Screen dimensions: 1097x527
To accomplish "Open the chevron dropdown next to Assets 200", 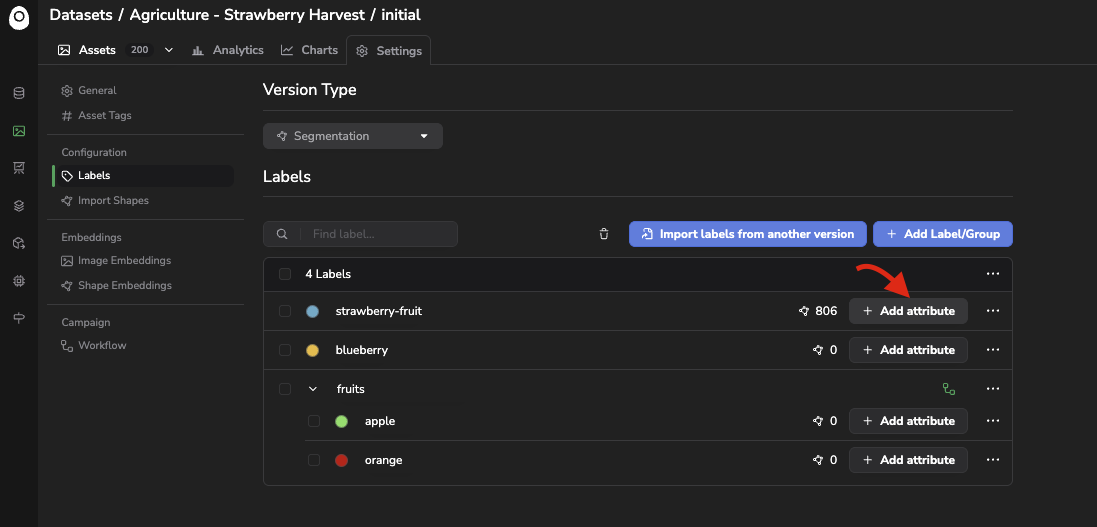I will 169,50.
